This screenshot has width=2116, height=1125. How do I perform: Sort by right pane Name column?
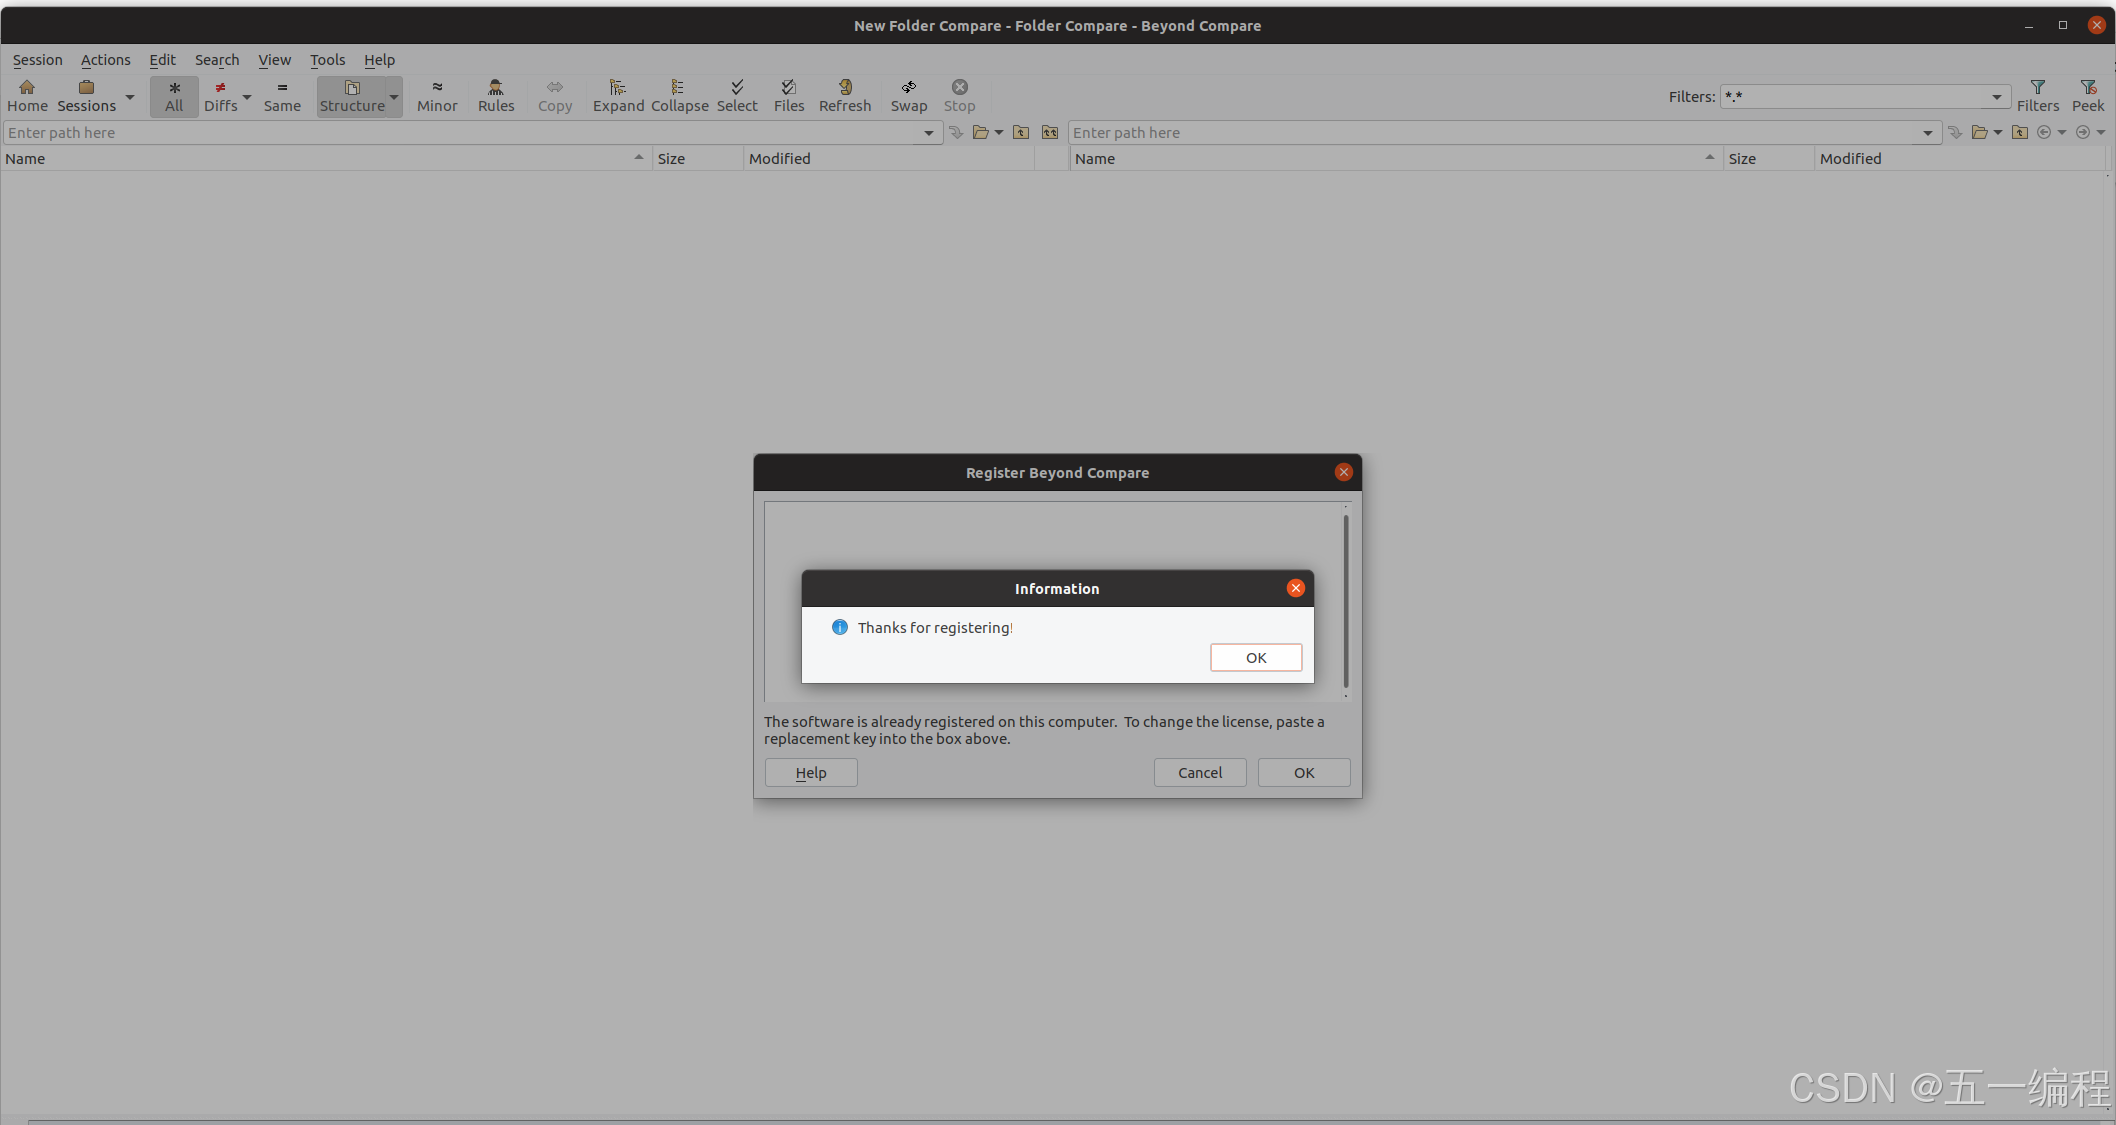pyautogui.click(x=1396, y=159)
